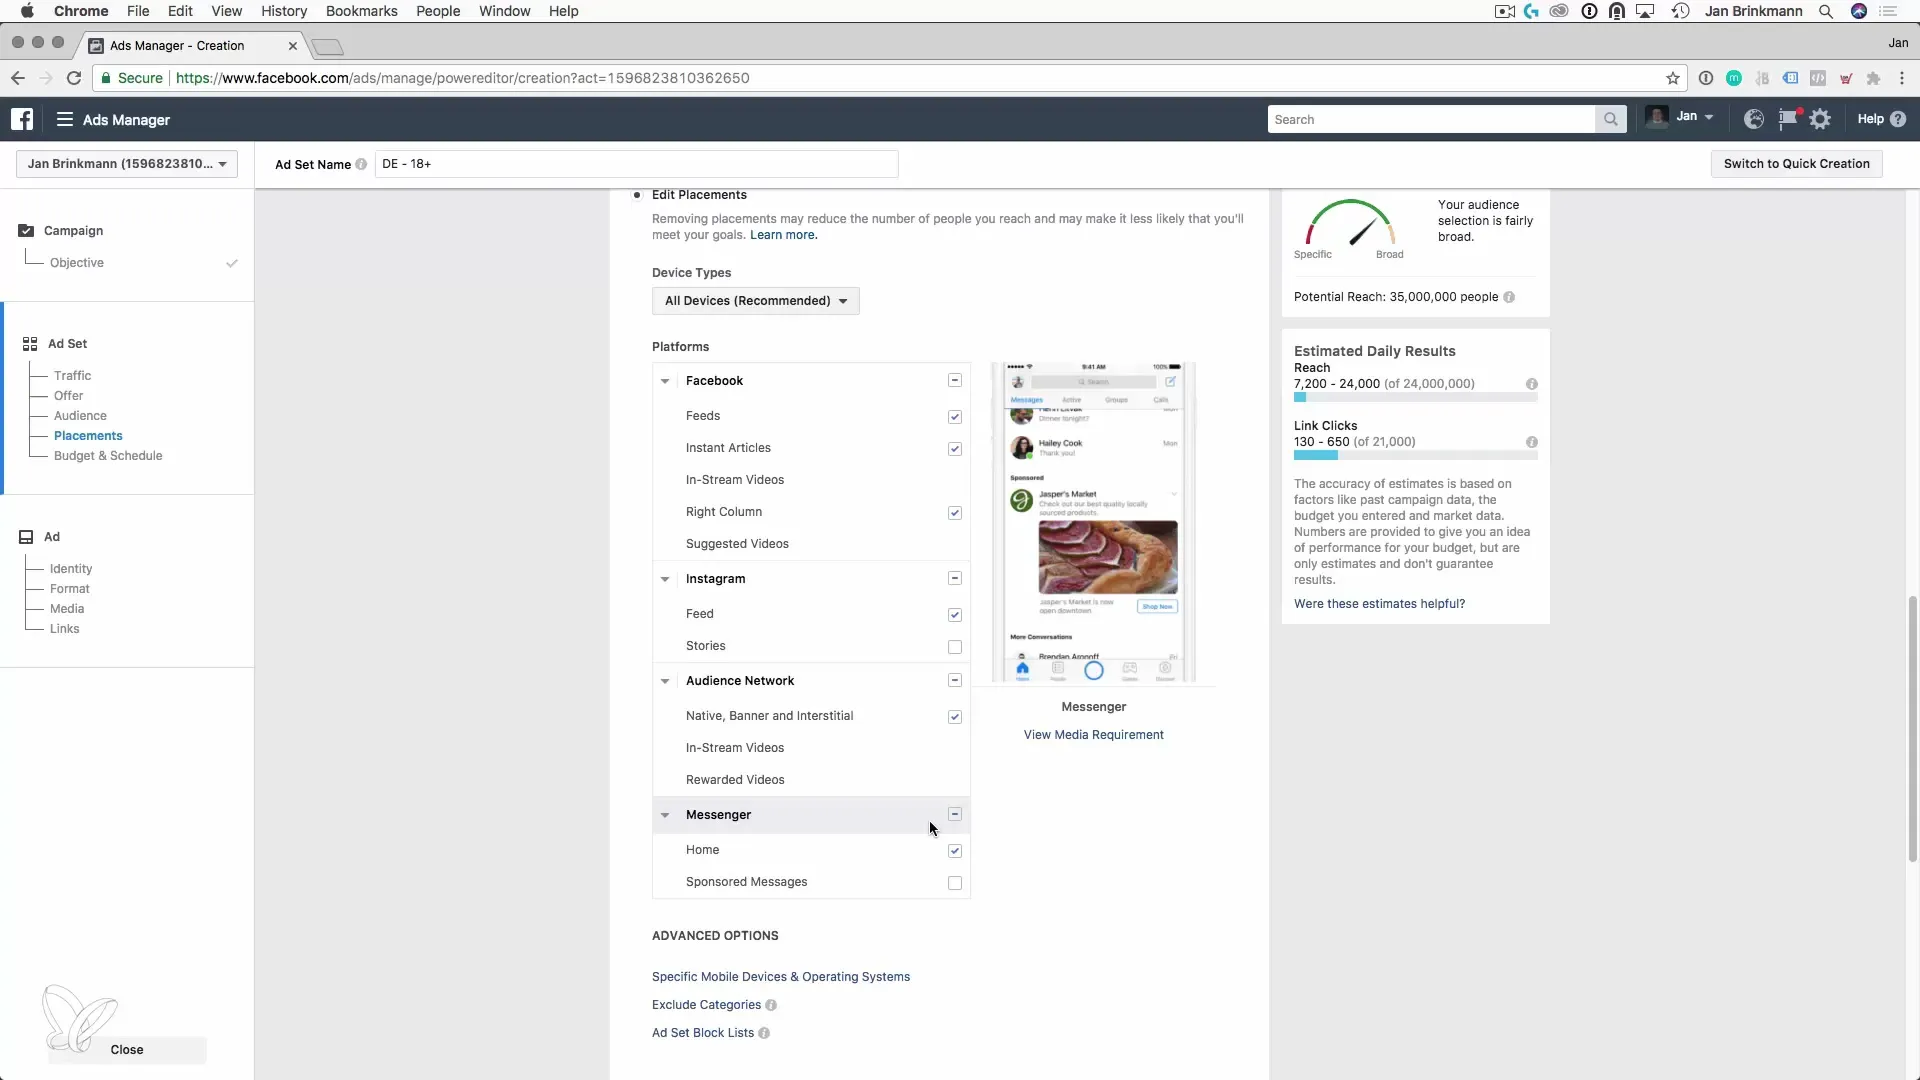This screenshot has height=1080, width=1920.
Task: Open the flag pages icon with red badge
Action: pyautogui.click(x=1788, y=119)
